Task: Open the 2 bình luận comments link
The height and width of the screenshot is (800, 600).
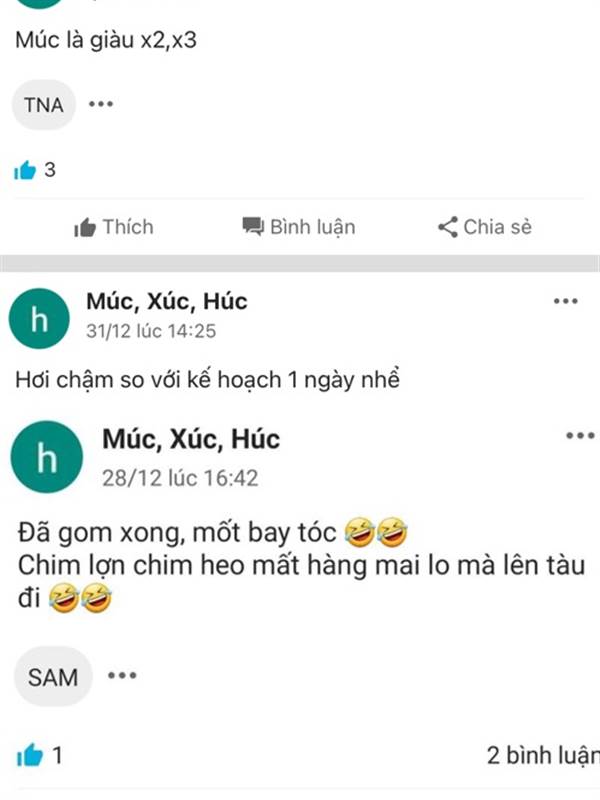Action: click(x=543, y=755)
